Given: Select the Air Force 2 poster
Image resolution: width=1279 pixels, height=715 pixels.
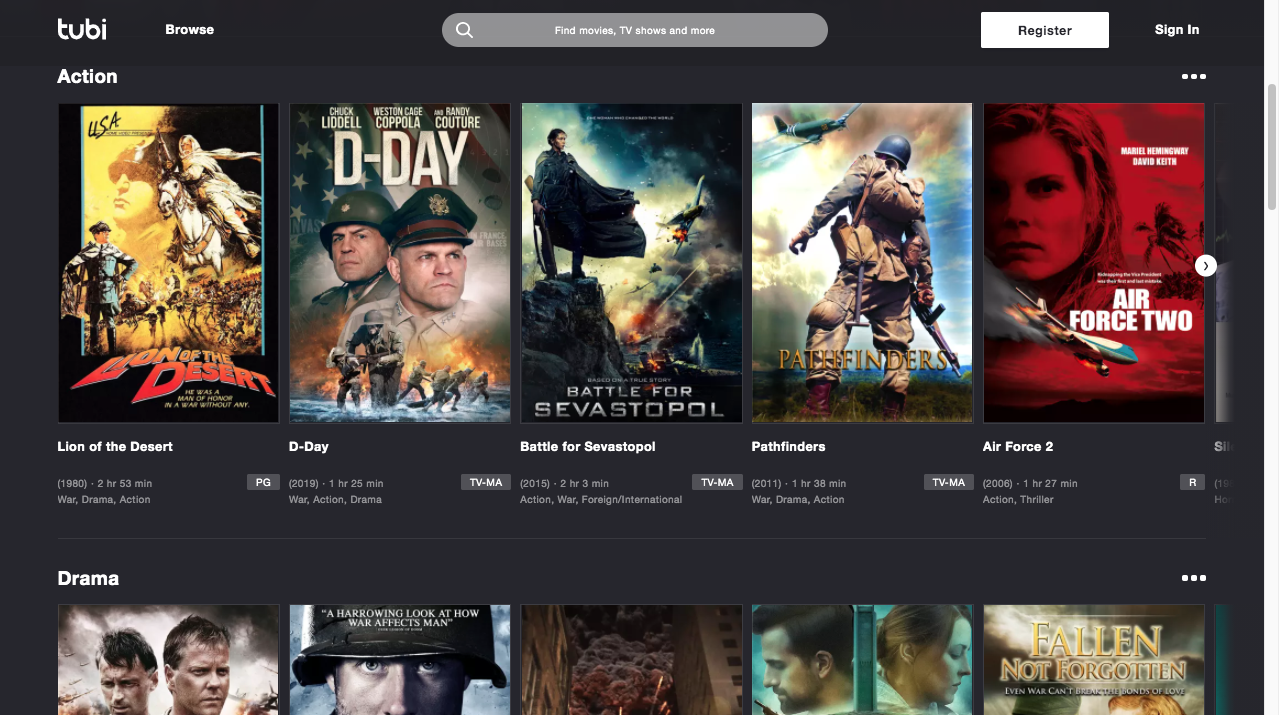Looking at the screenshot, I should 1093,262.
